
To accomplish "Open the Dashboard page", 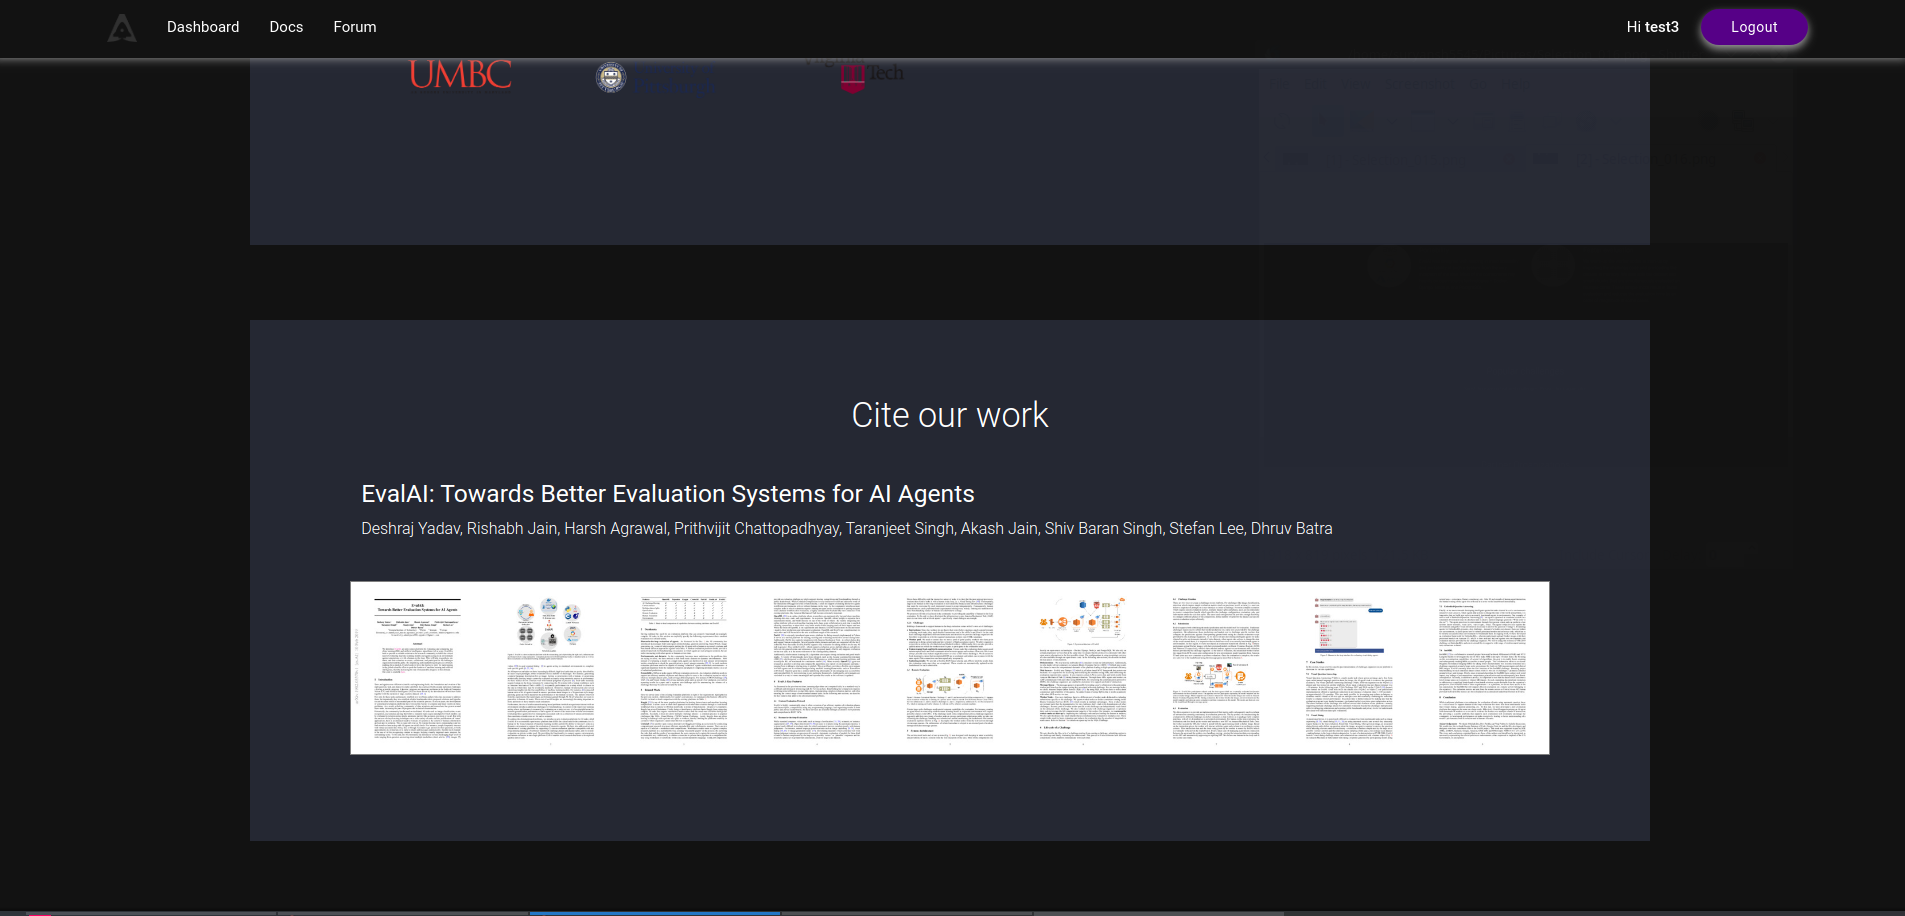I will [203, 27].
